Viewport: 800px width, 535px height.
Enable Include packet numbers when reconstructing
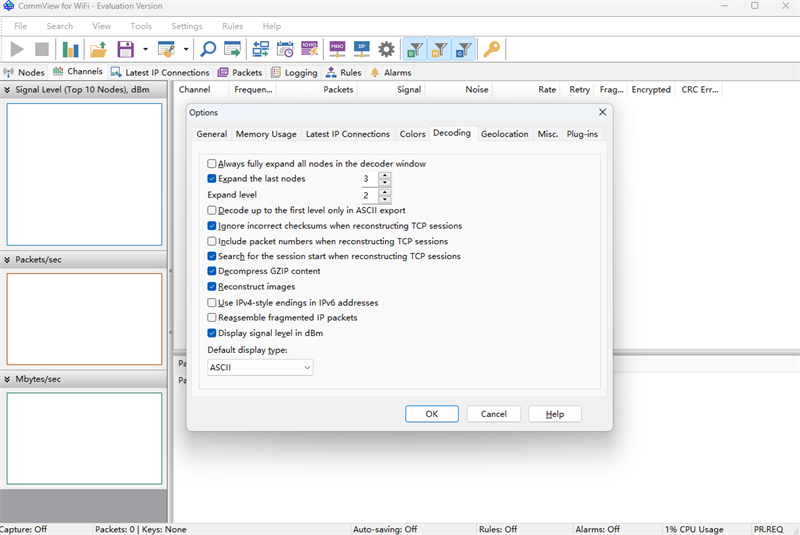(x=212, y=241)
